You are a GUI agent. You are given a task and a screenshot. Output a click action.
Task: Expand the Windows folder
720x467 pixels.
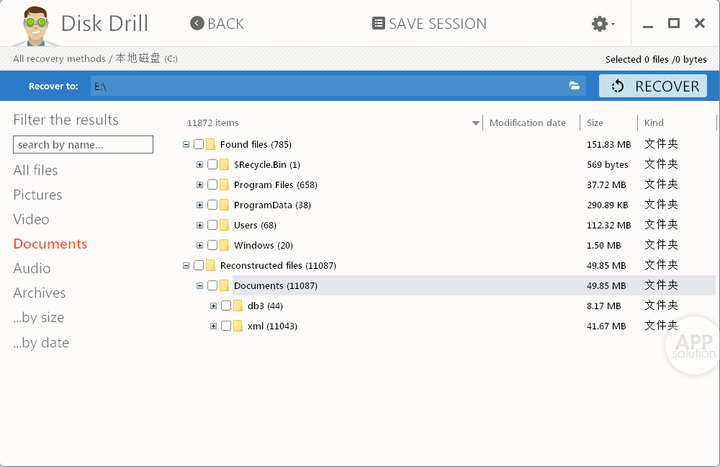point(200,246)
